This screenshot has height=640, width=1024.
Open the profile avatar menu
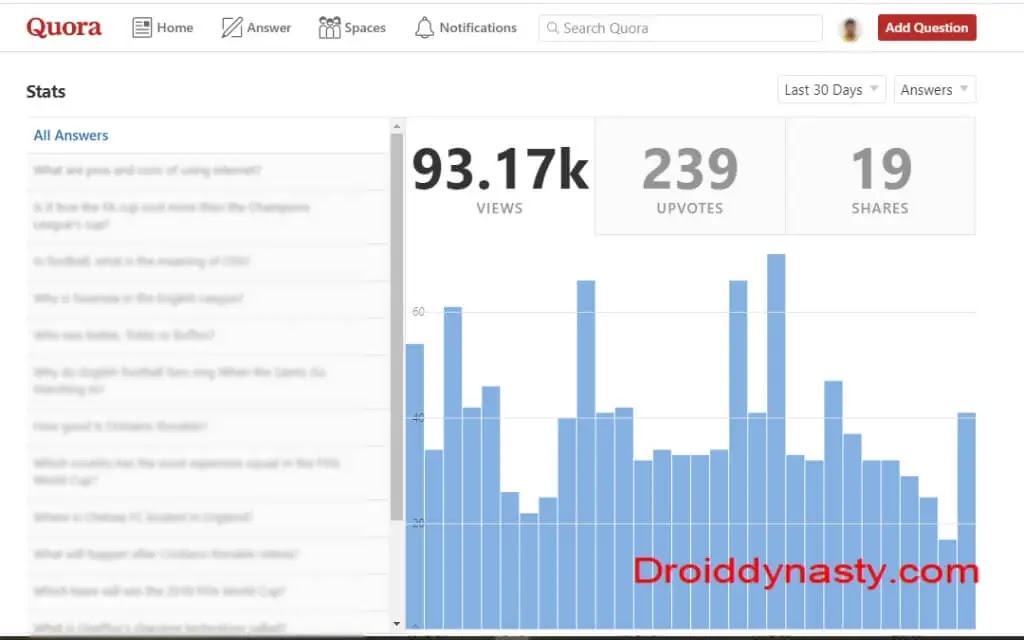click(x=850, y=29)
